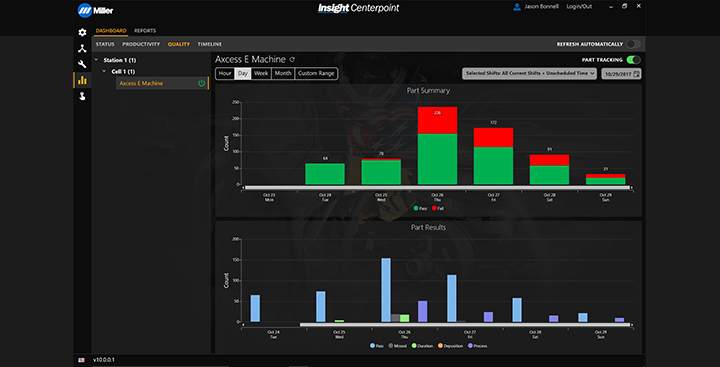Select the Hour time range button
This screenshot has width=720, height=367.
pos(225,73)
